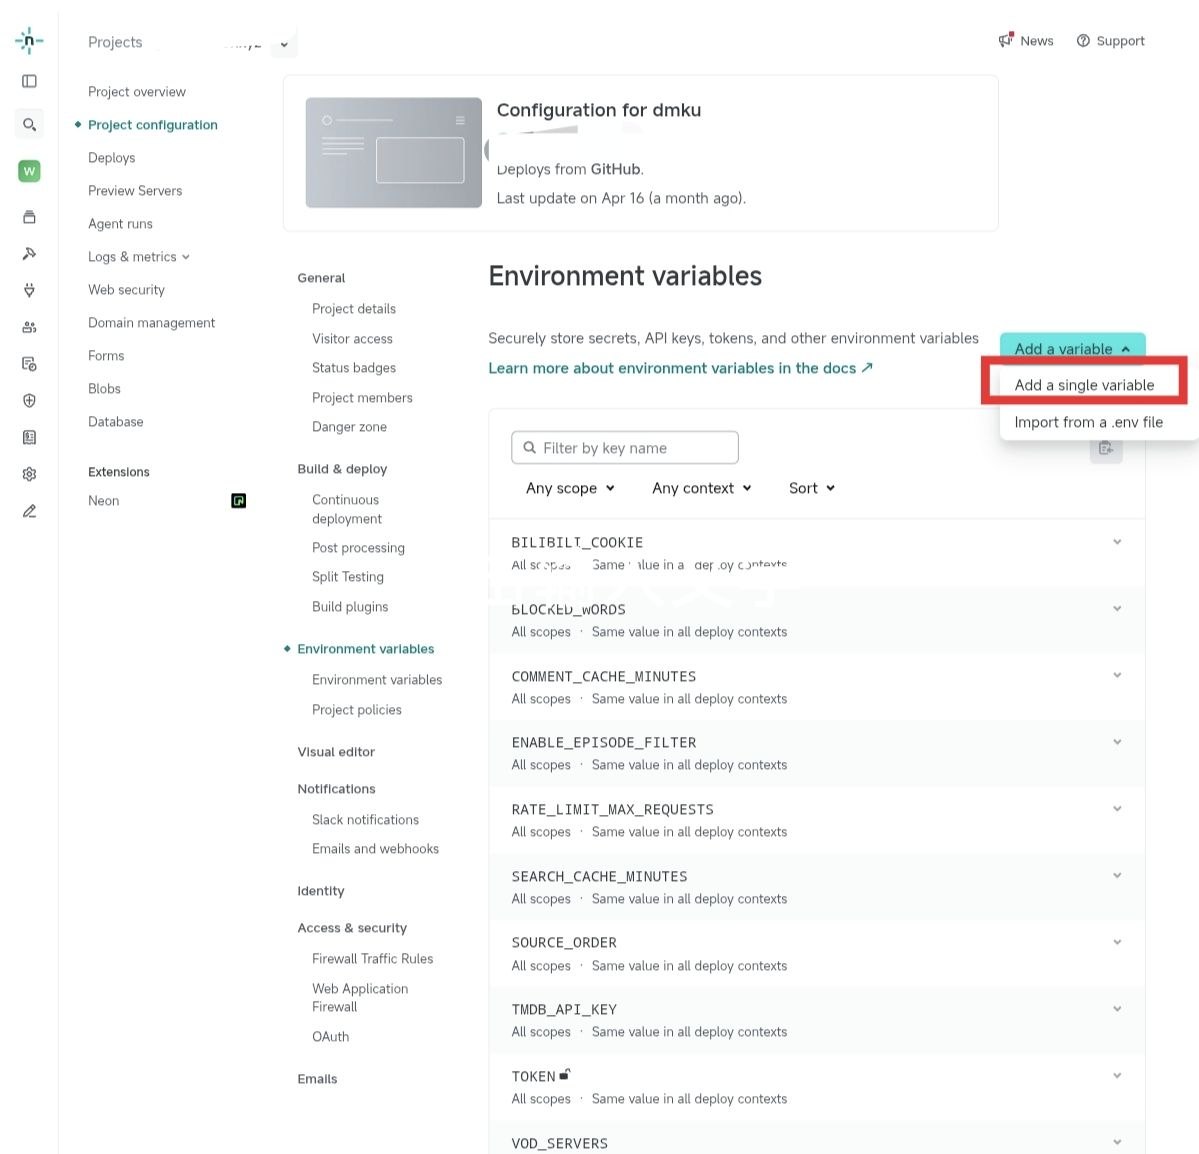The width and height of the screenshot is (1199, 1154).
Task: Open the billing ledger icon in rail
Action: 29,437
